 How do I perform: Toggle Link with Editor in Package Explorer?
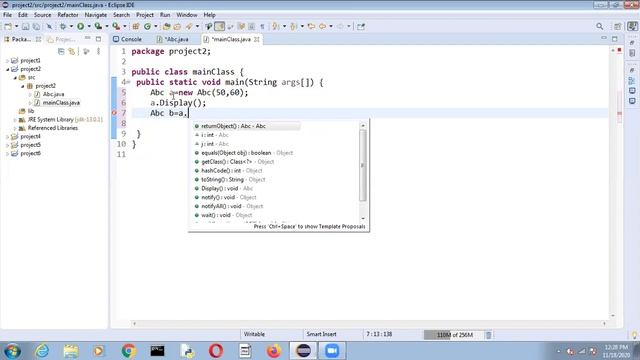(x=72, y=51)
